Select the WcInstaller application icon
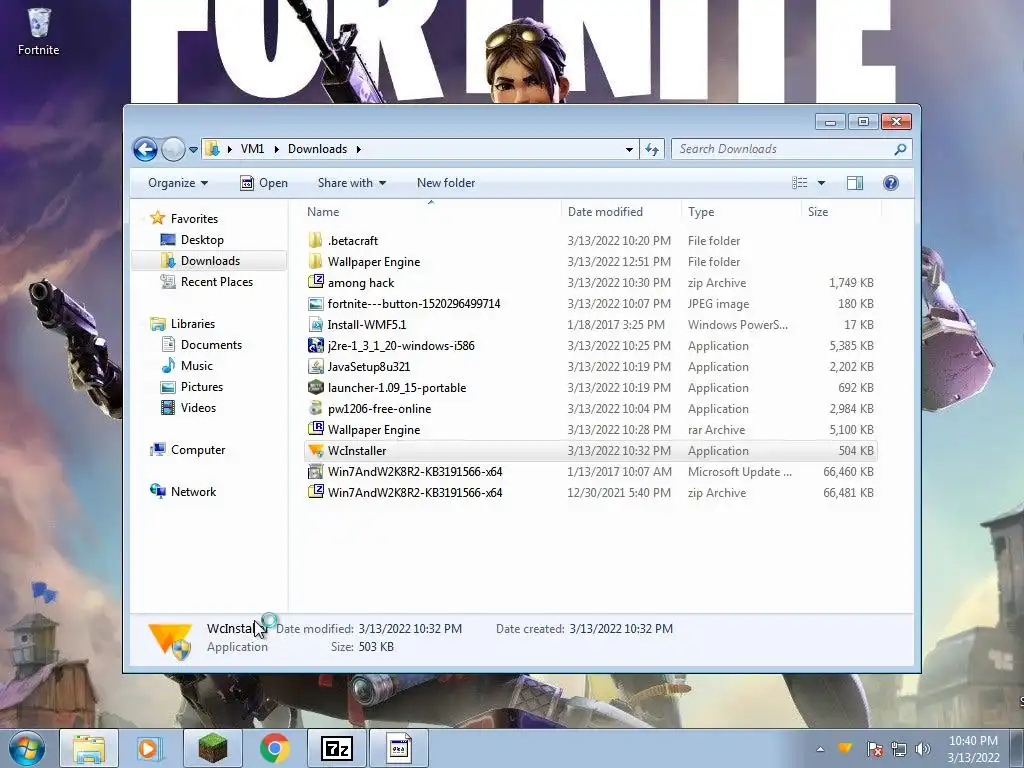 [x=315, y=451]
